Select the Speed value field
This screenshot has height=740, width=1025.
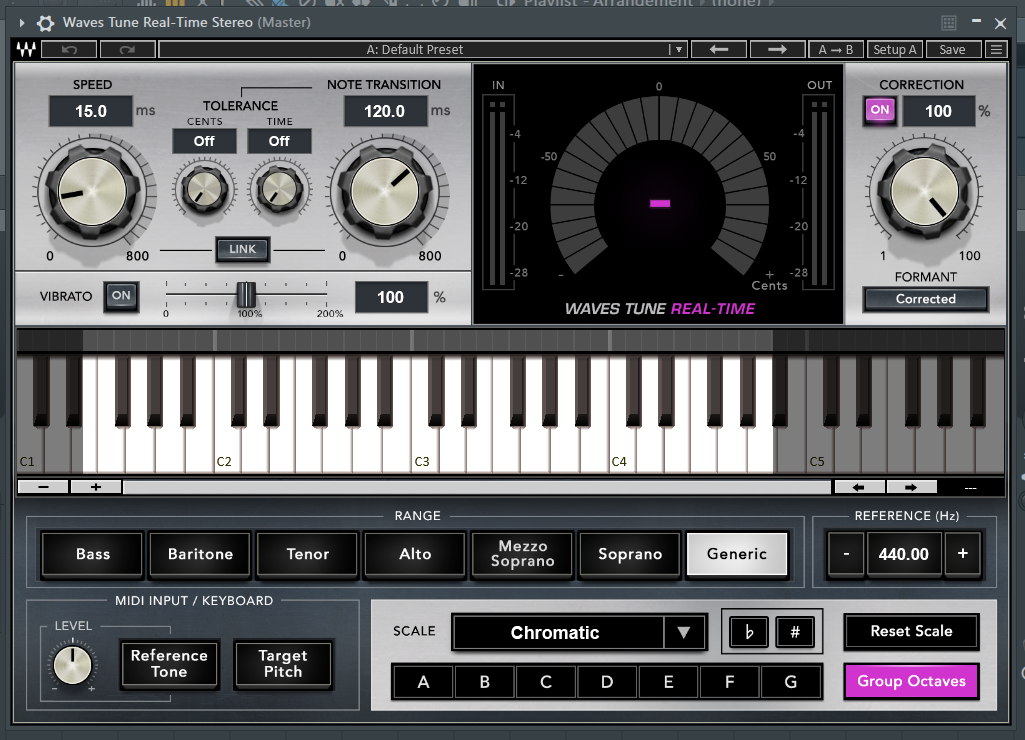[91, 111]
